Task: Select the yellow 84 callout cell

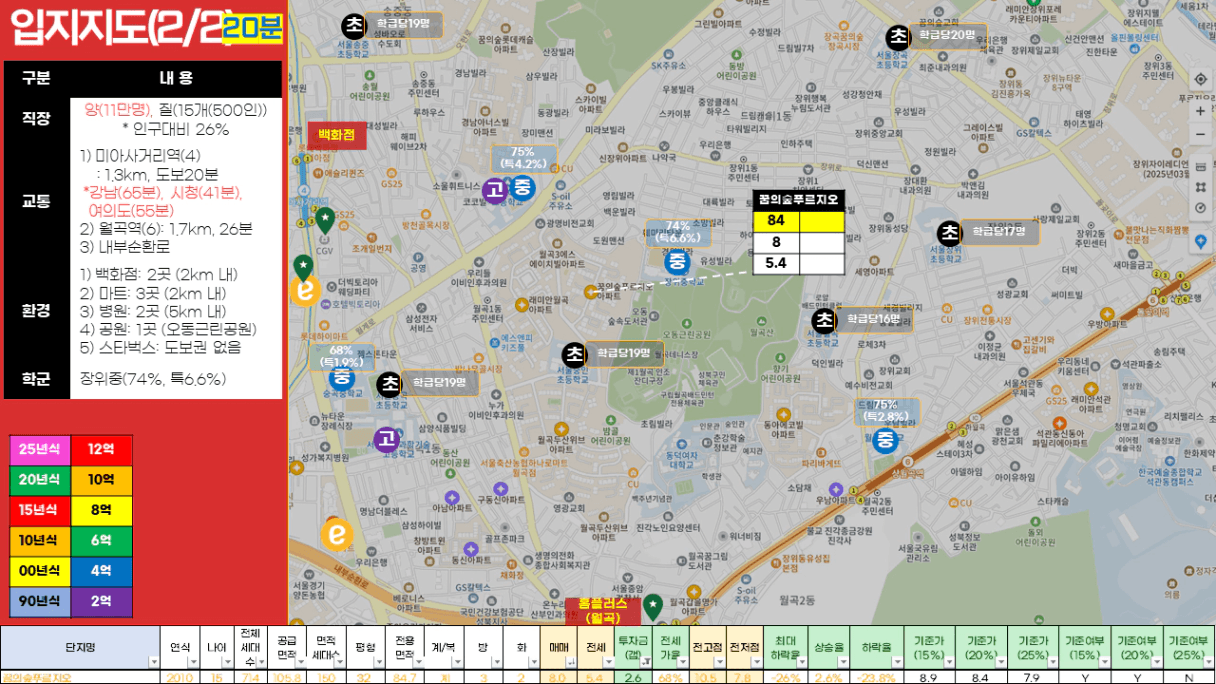Action: 776,220
